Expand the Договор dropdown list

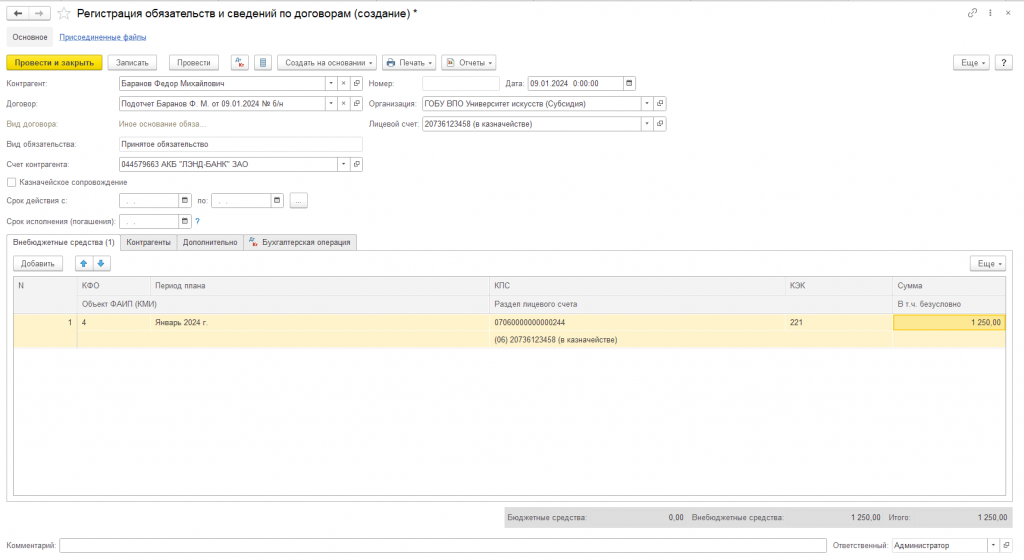pyautogui.click(x=331, y=104)
